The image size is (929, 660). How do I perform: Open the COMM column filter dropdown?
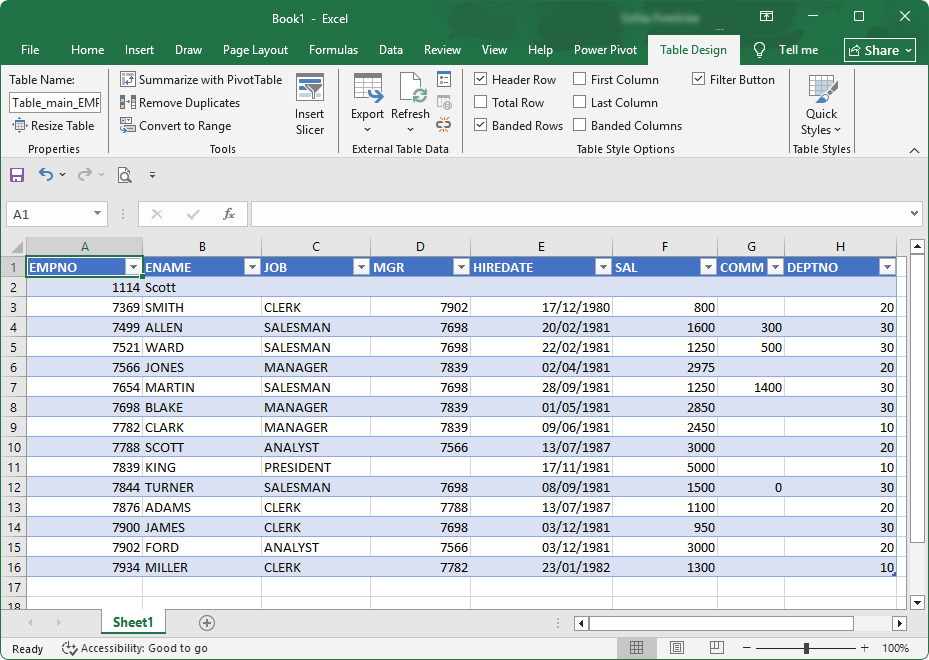point(775,267)
